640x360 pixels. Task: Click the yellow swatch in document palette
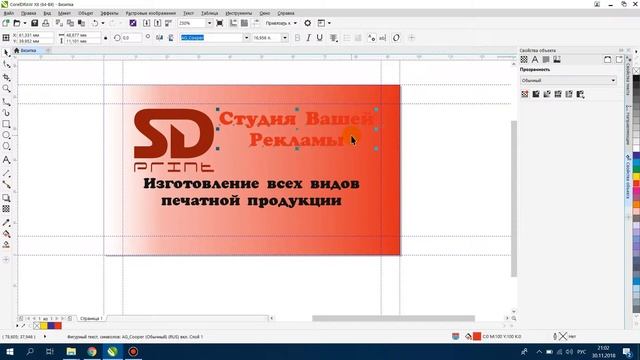pyautogui.click(x=43, y=326)
